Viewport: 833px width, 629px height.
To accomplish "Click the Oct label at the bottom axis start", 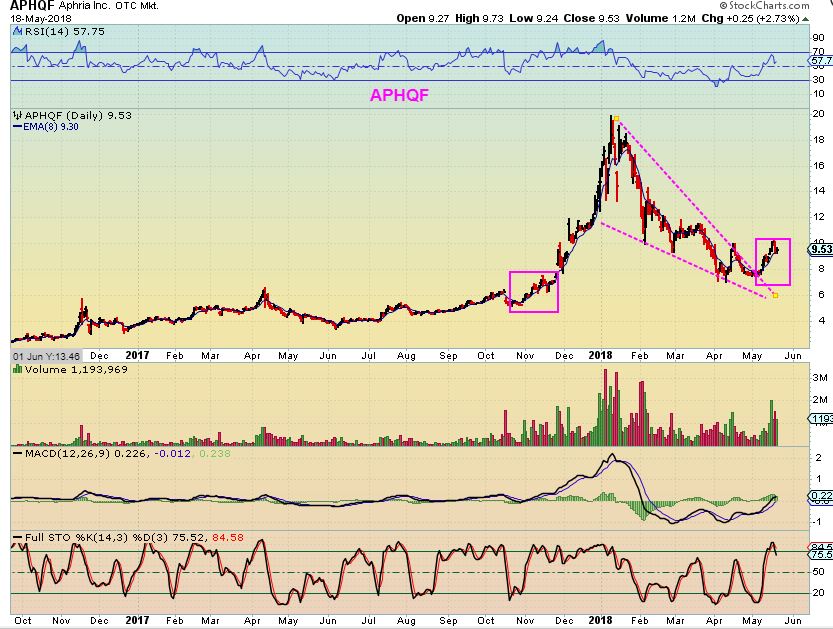I will coord(22,620).
